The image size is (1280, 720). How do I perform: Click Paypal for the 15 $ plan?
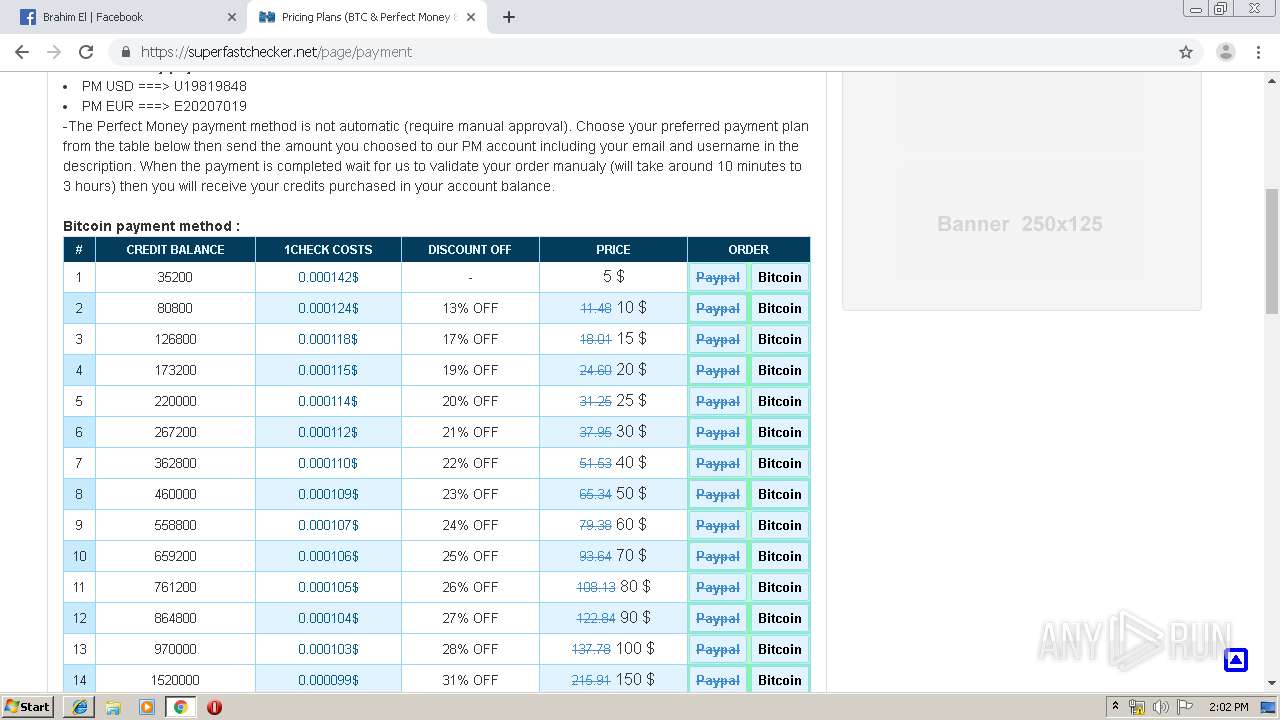pyautogui.click(x=718, y=339)
